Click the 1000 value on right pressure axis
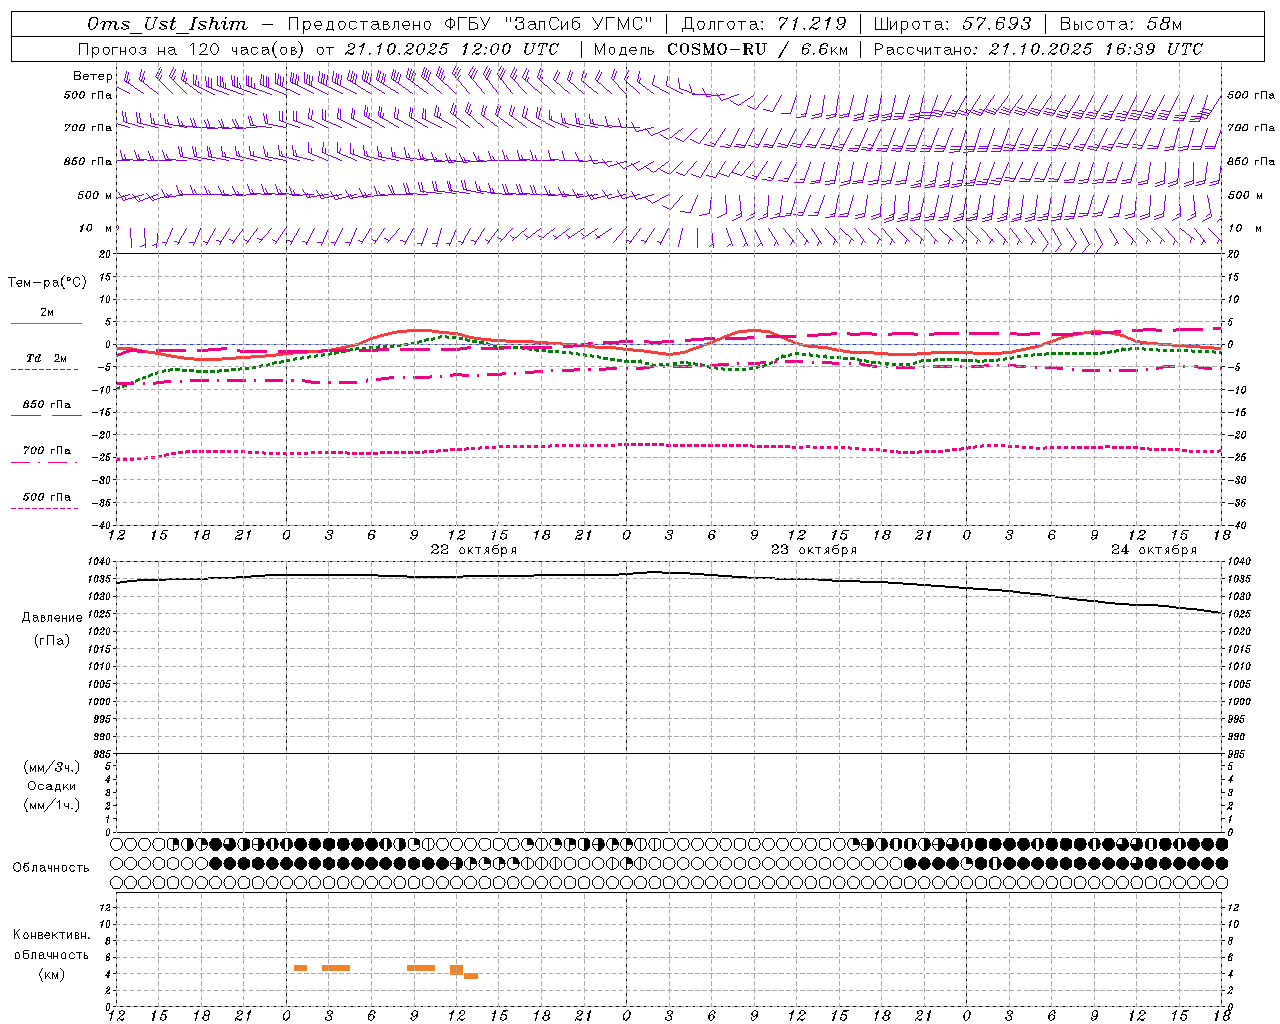Image resolution: width=1280 pixels, height=1024 pixels. tap(1239, 701)
